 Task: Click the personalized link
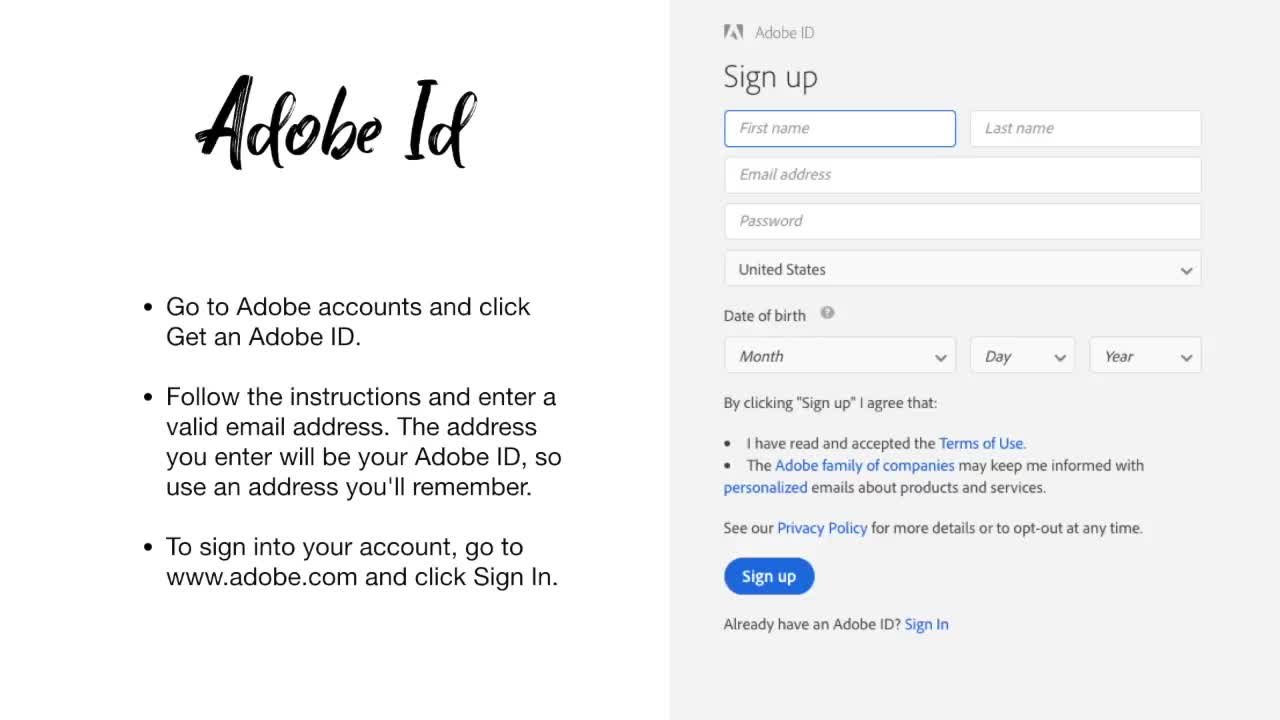[765, 488]
